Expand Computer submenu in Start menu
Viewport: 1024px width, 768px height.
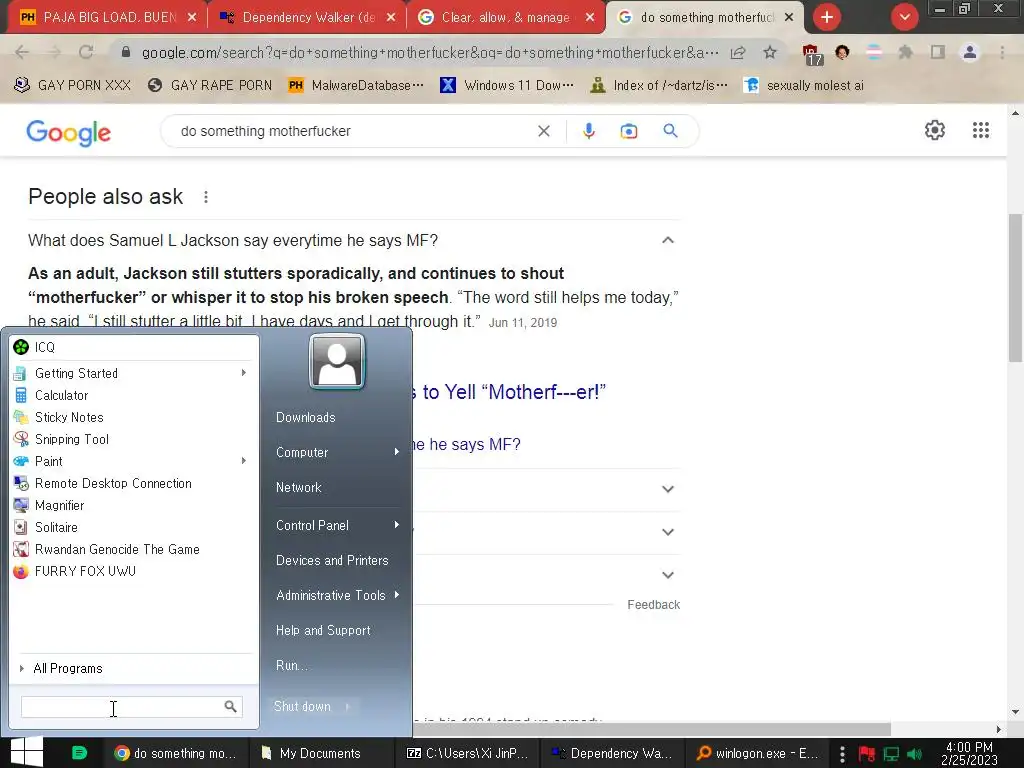(396, 452)
